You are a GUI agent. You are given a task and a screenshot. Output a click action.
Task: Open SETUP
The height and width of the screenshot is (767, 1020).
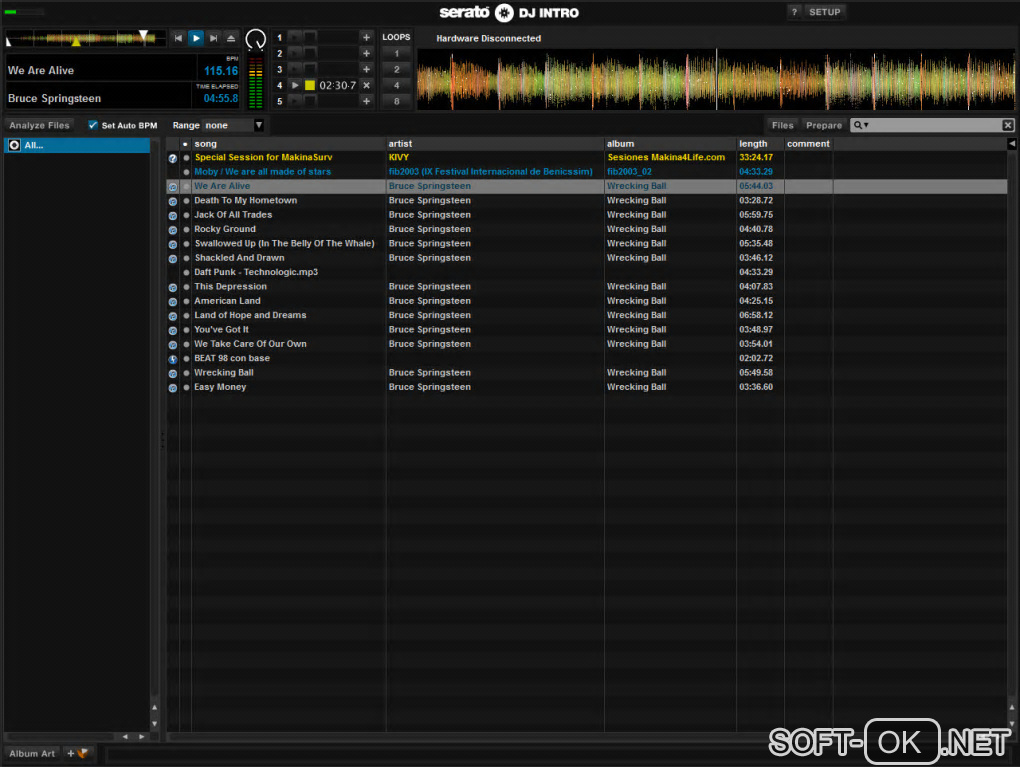coord(824,12)
